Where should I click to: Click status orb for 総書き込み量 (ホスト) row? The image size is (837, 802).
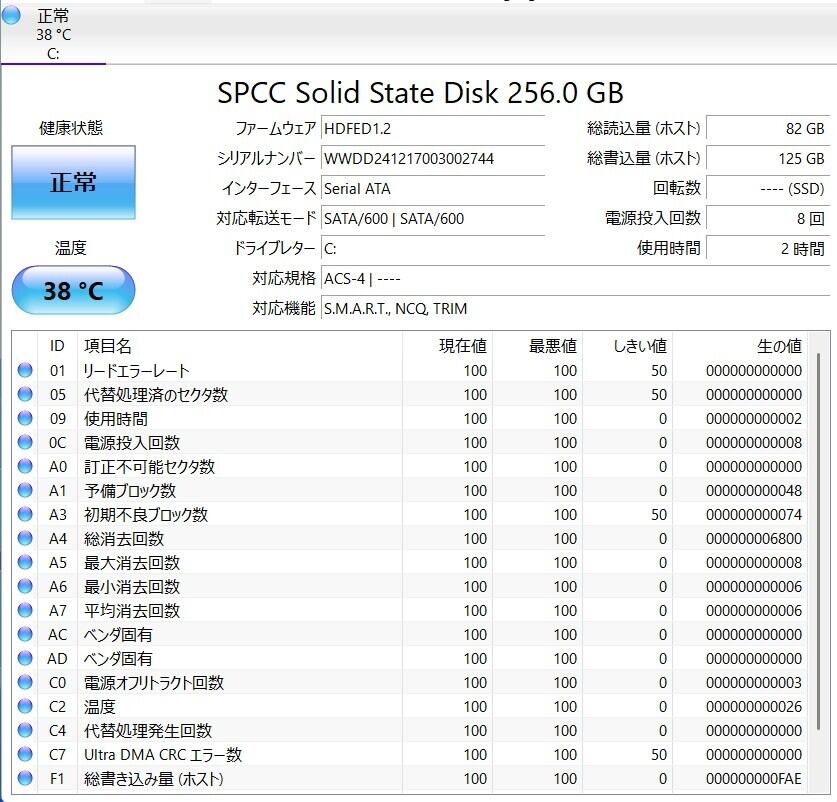25,779
